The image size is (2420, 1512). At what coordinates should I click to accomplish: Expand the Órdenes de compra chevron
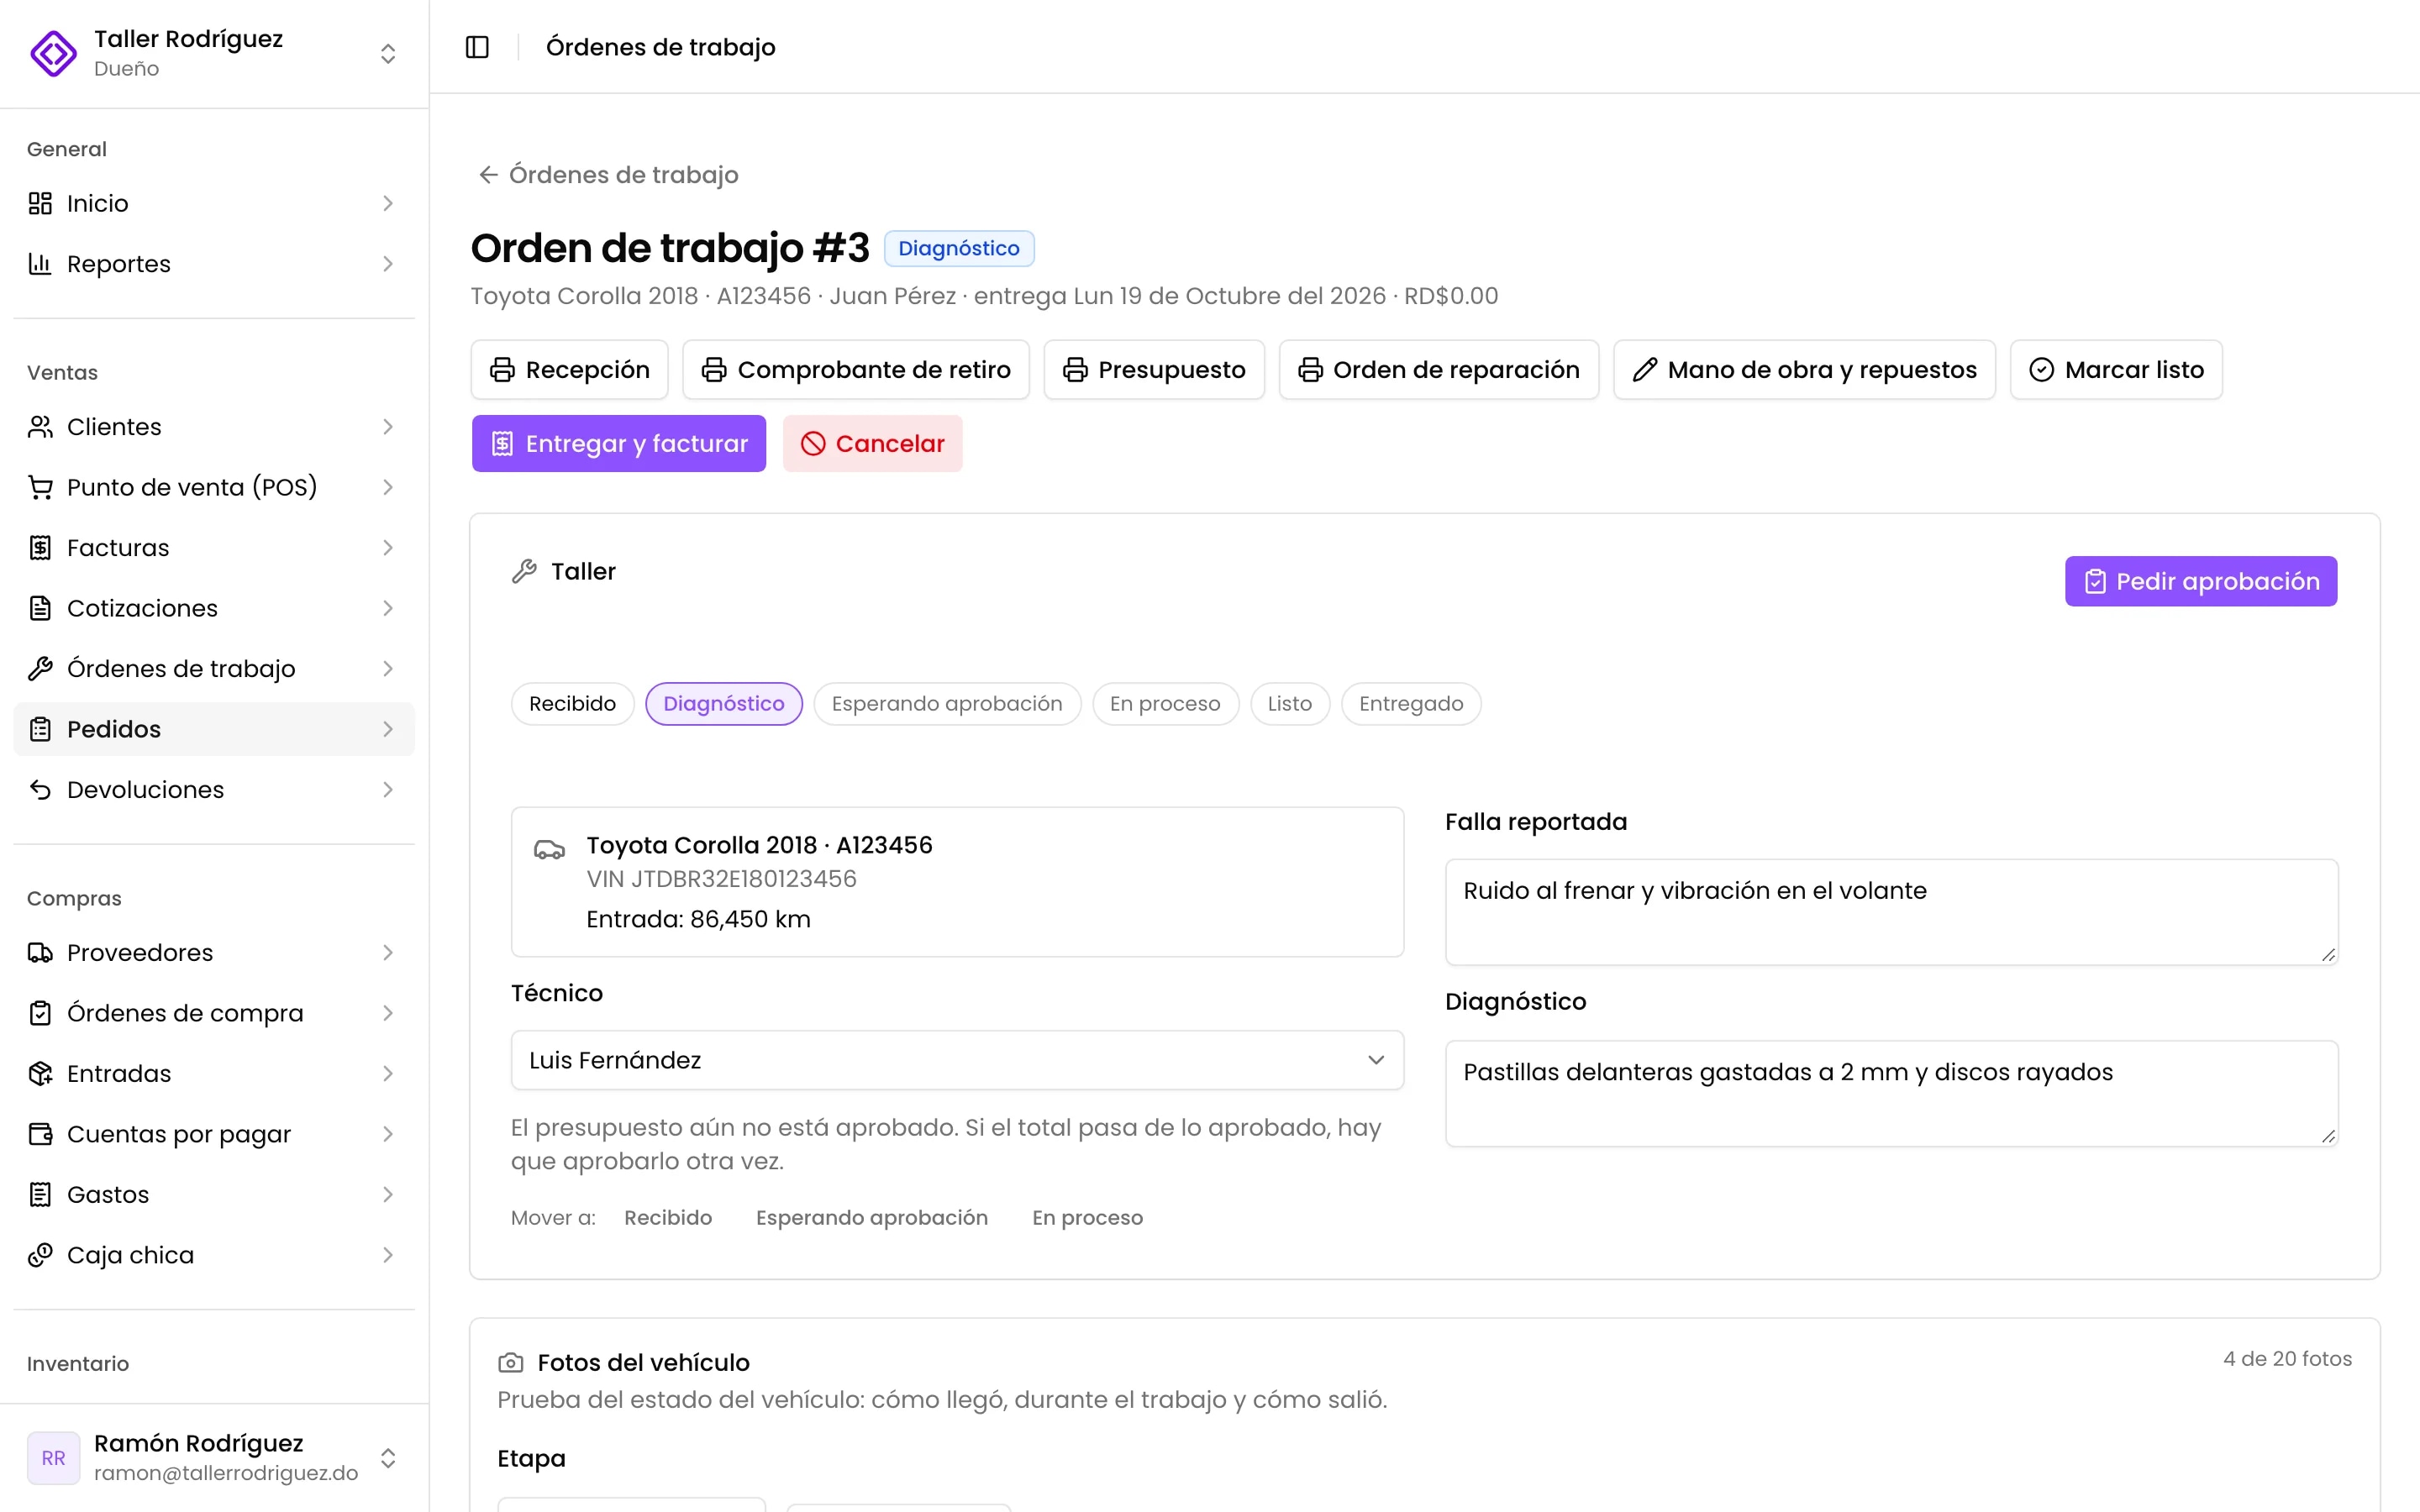click(x=388, y=1013)
